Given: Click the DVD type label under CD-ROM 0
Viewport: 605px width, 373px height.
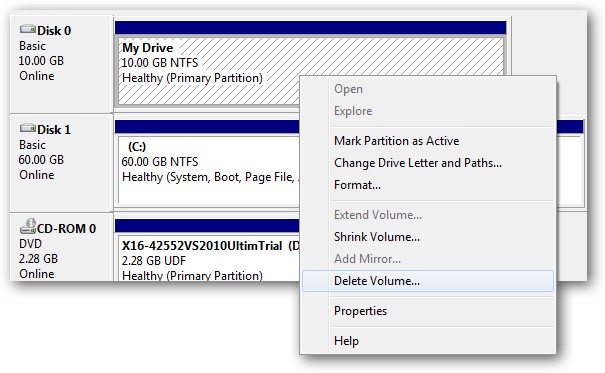Looking at the screenshot, I should [30, 244].
